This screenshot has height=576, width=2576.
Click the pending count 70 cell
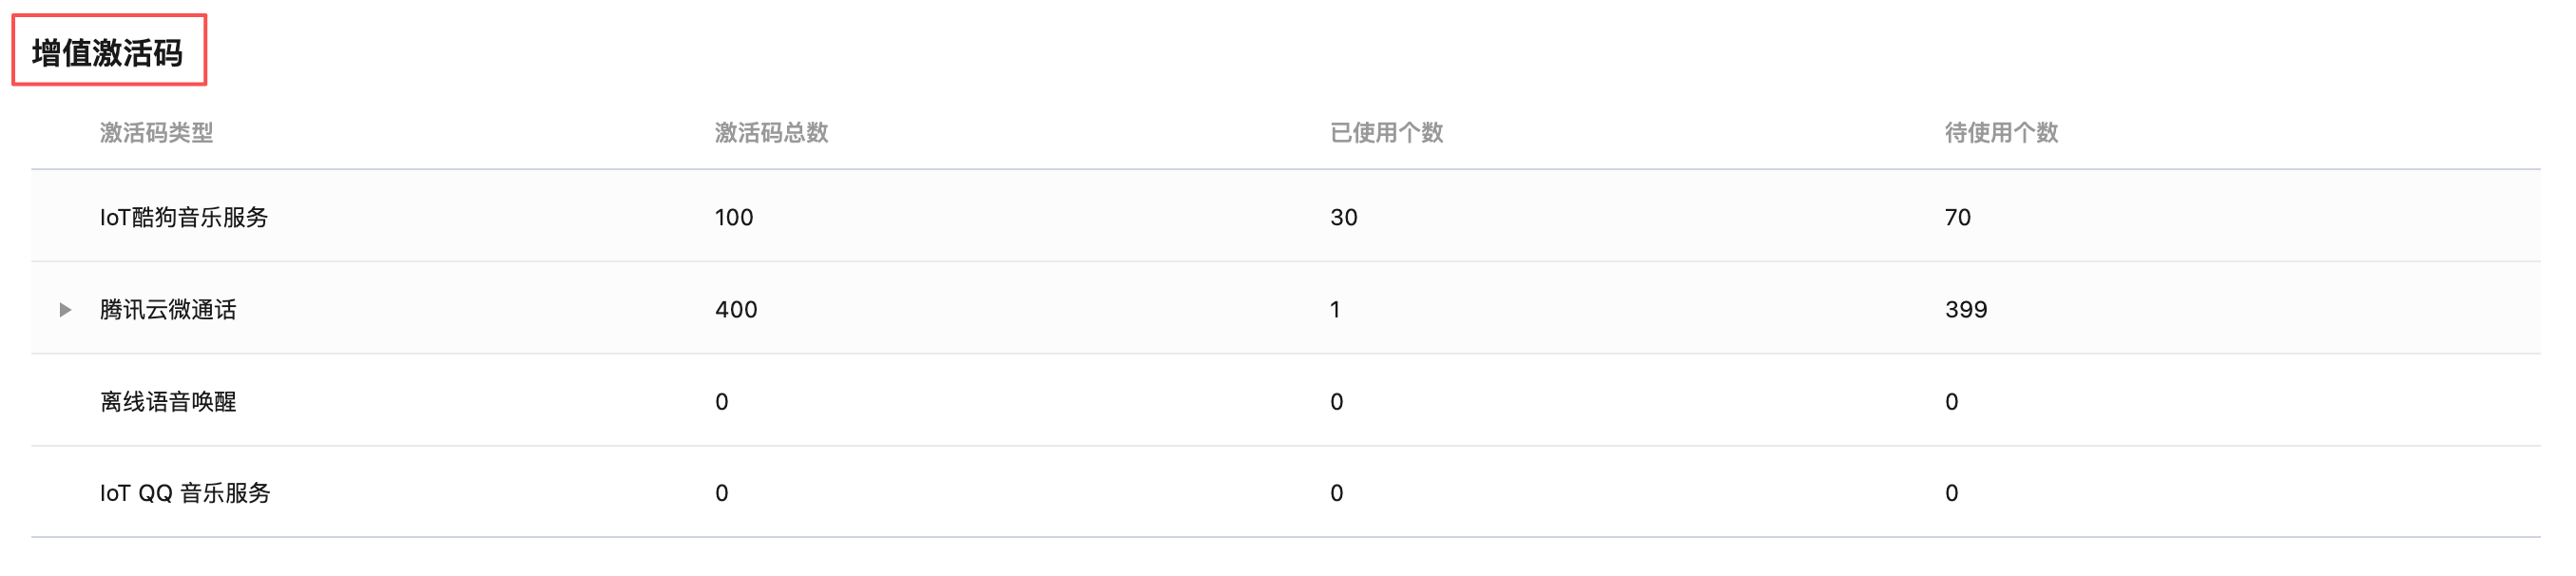1957,217
